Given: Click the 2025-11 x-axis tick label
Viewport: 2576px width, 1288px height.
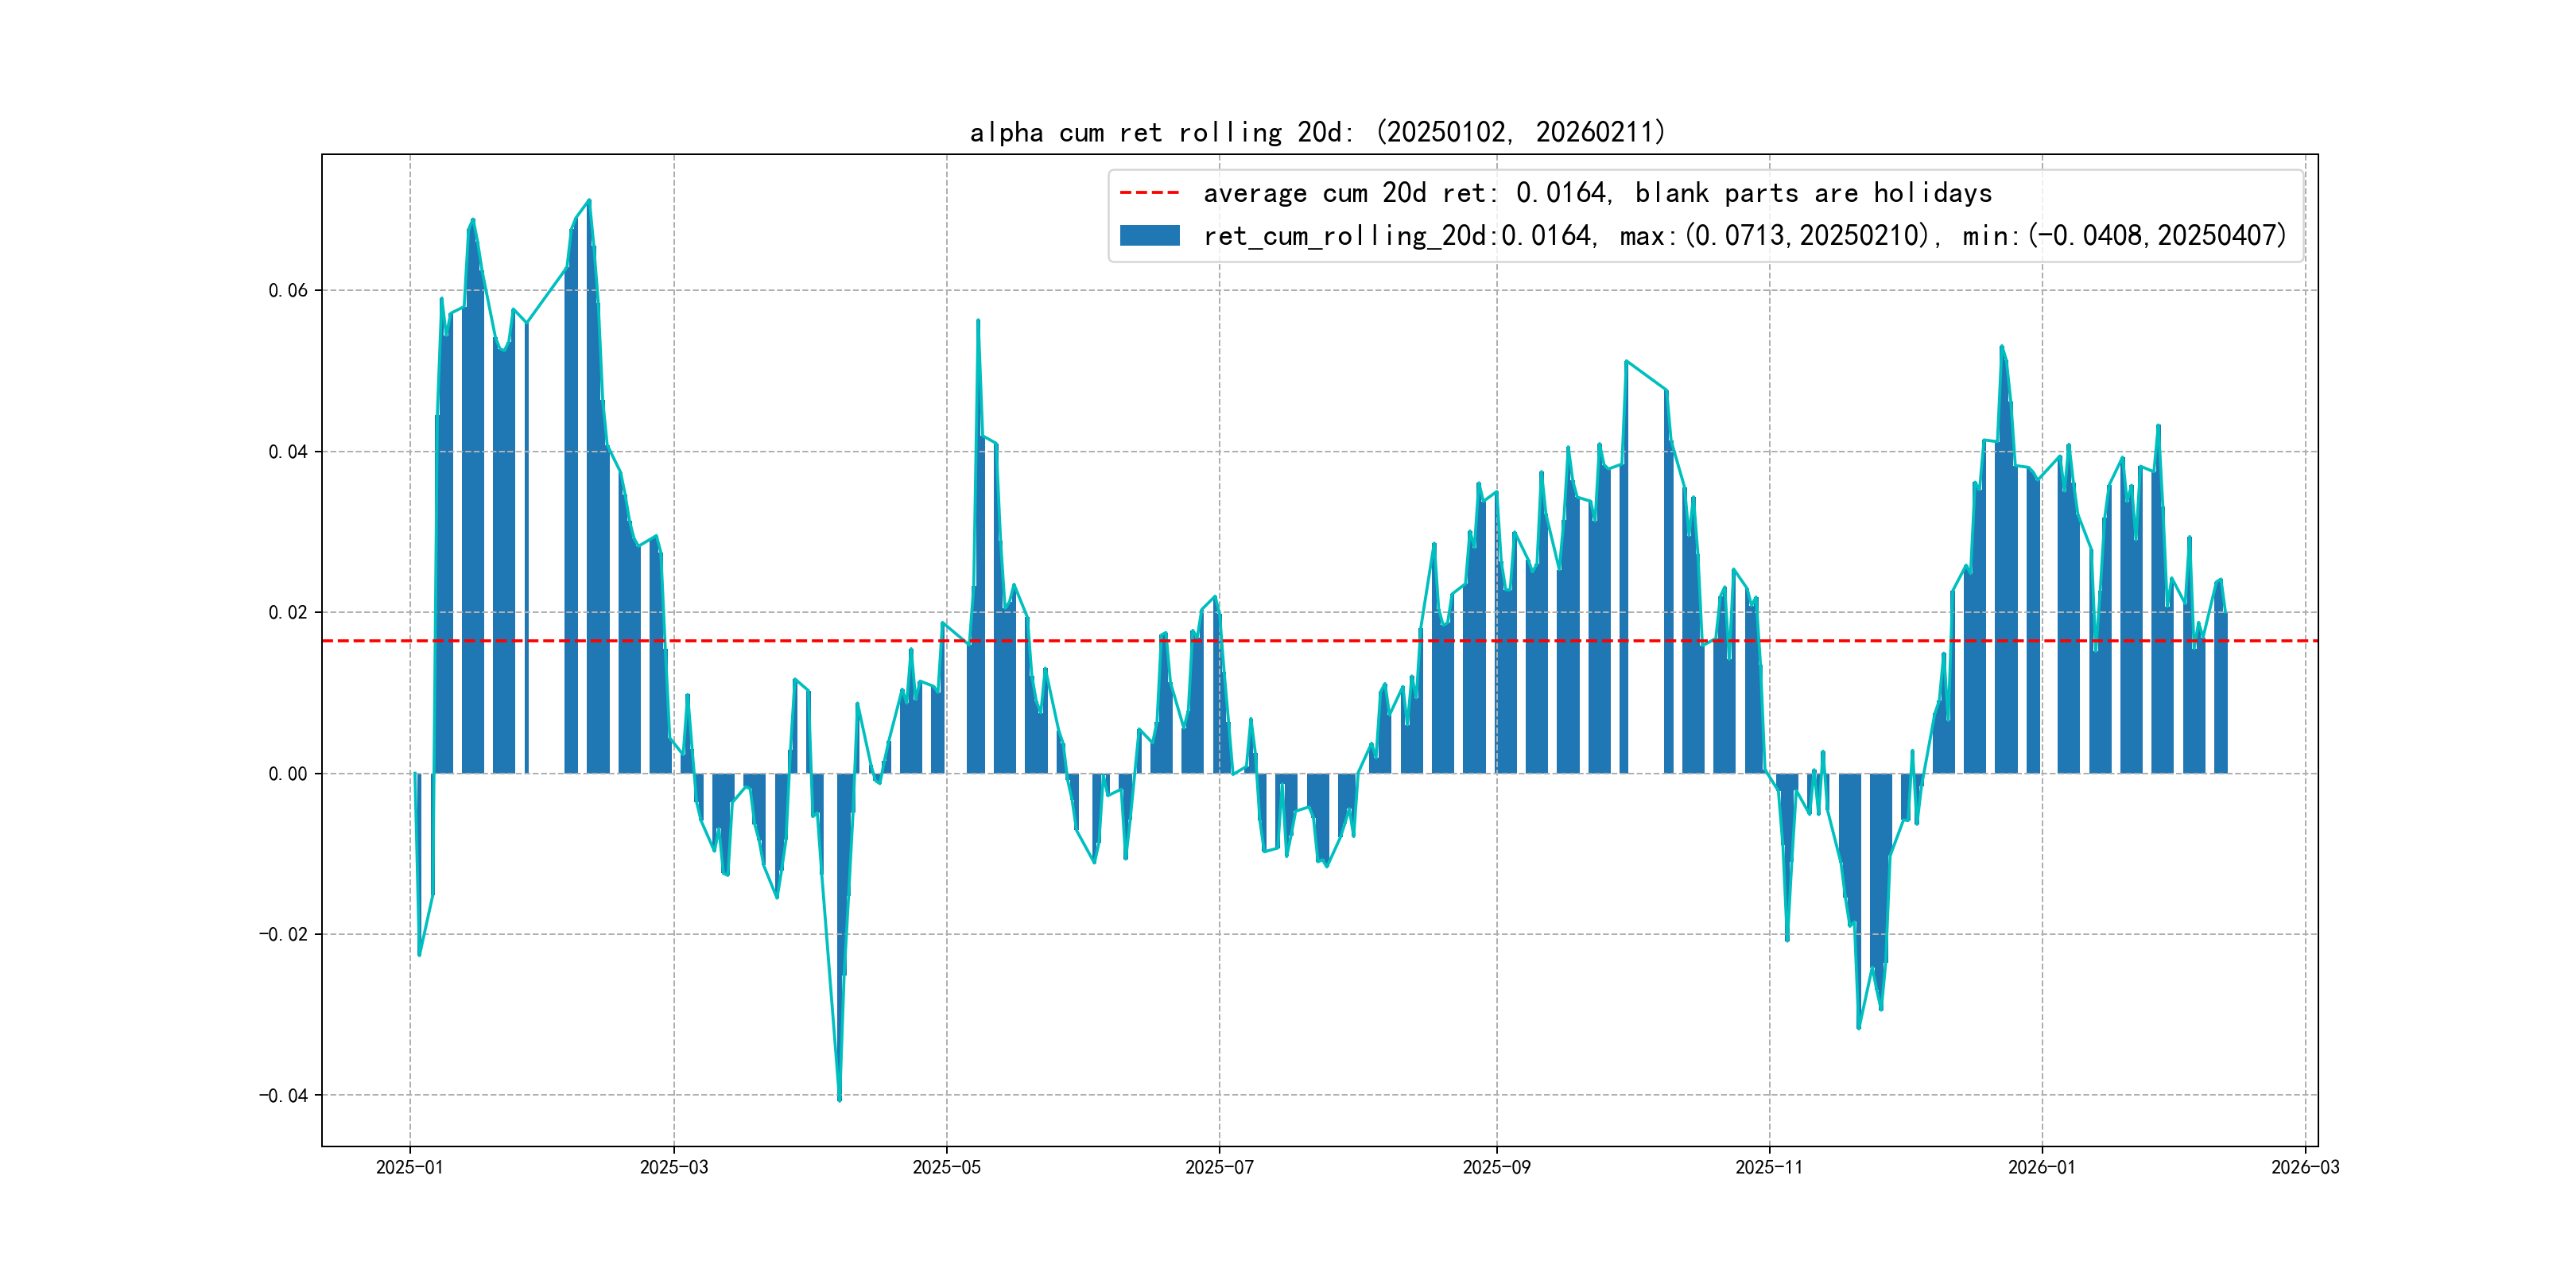Looking at the screenshot, I should coord(1769,1167).
